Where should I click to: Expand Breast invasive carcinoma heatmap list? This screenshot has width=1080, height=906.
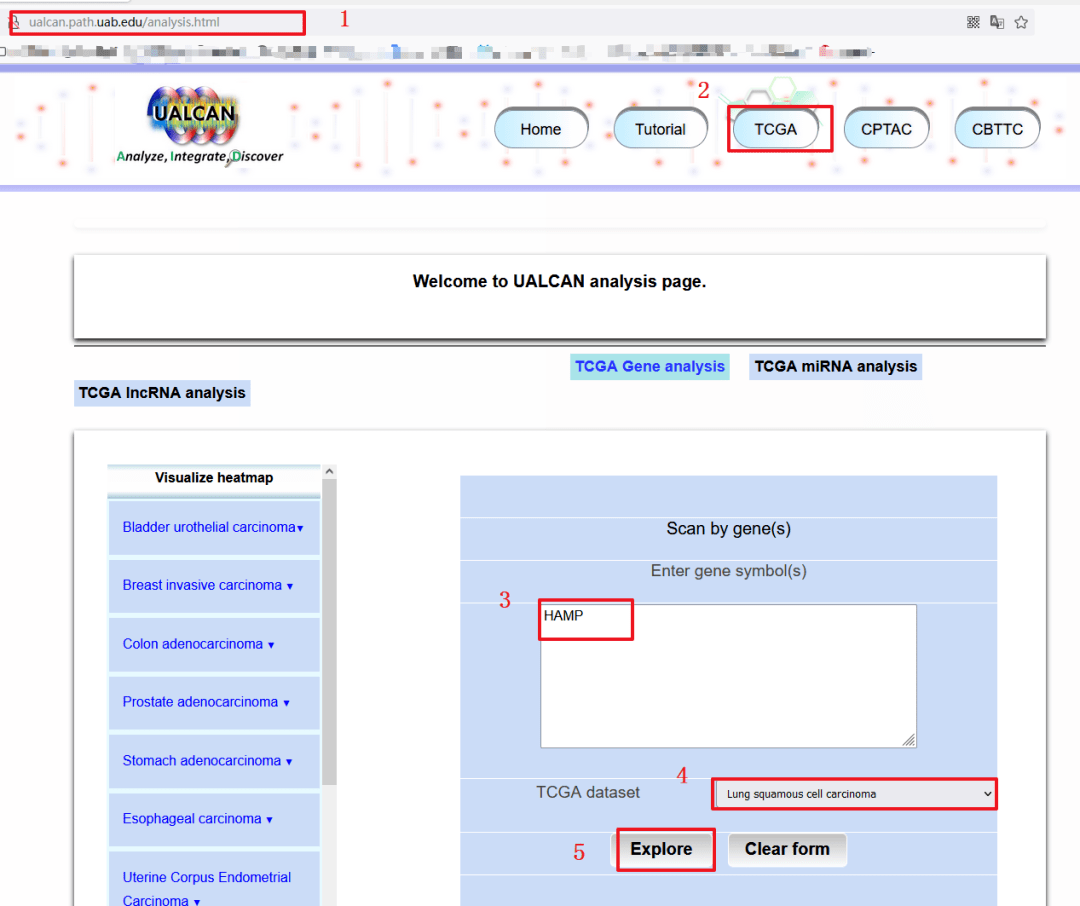(214, 586)
